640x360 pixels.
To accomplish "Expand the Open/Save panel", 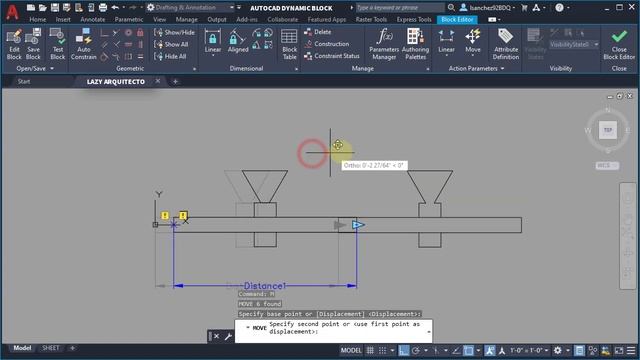I will [x=35, y=69].
